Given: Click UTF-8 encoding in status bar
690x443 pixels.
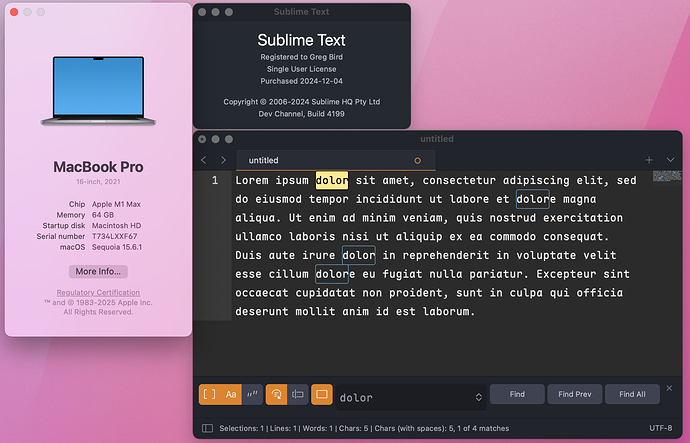Looking at the screenshot, I should click(x=661, y=428).
